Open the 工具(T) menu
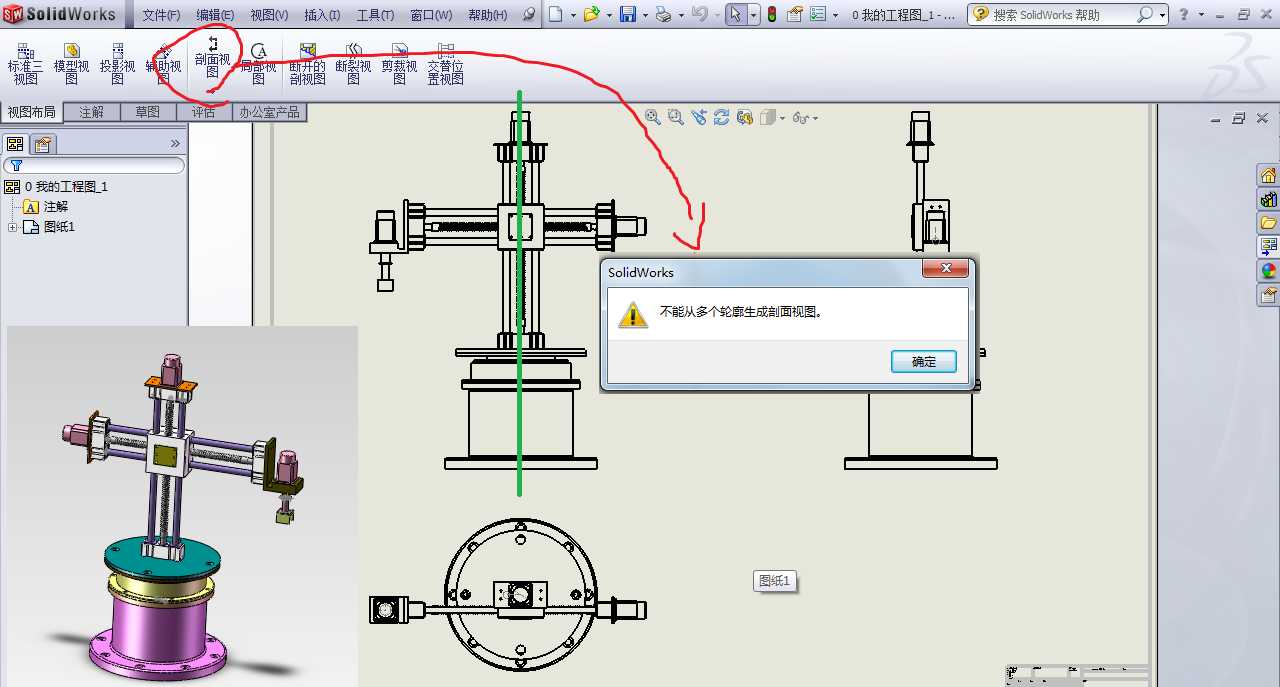The height and width of the screenshot is (687, 1280). [x=375, y=15]
